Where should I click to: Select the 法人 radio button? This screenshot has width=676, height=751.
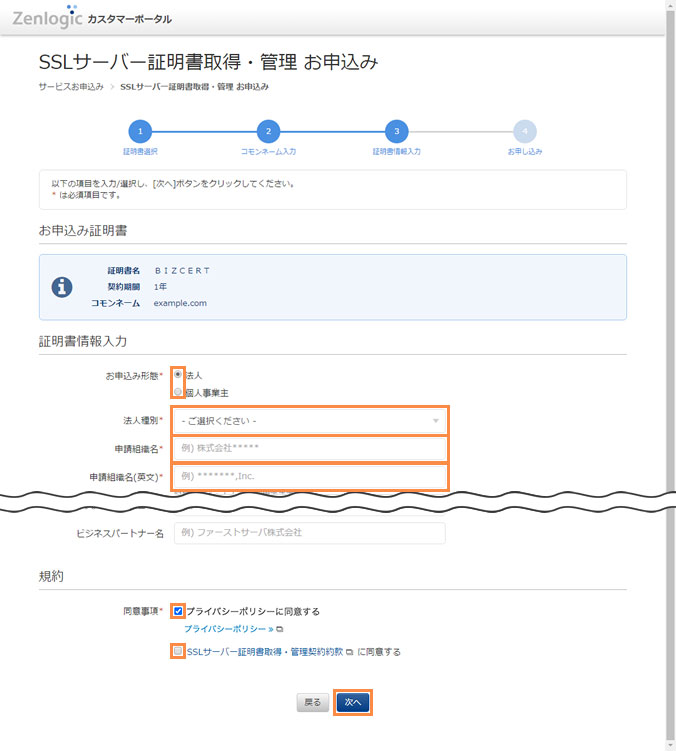tap(178, 374)
